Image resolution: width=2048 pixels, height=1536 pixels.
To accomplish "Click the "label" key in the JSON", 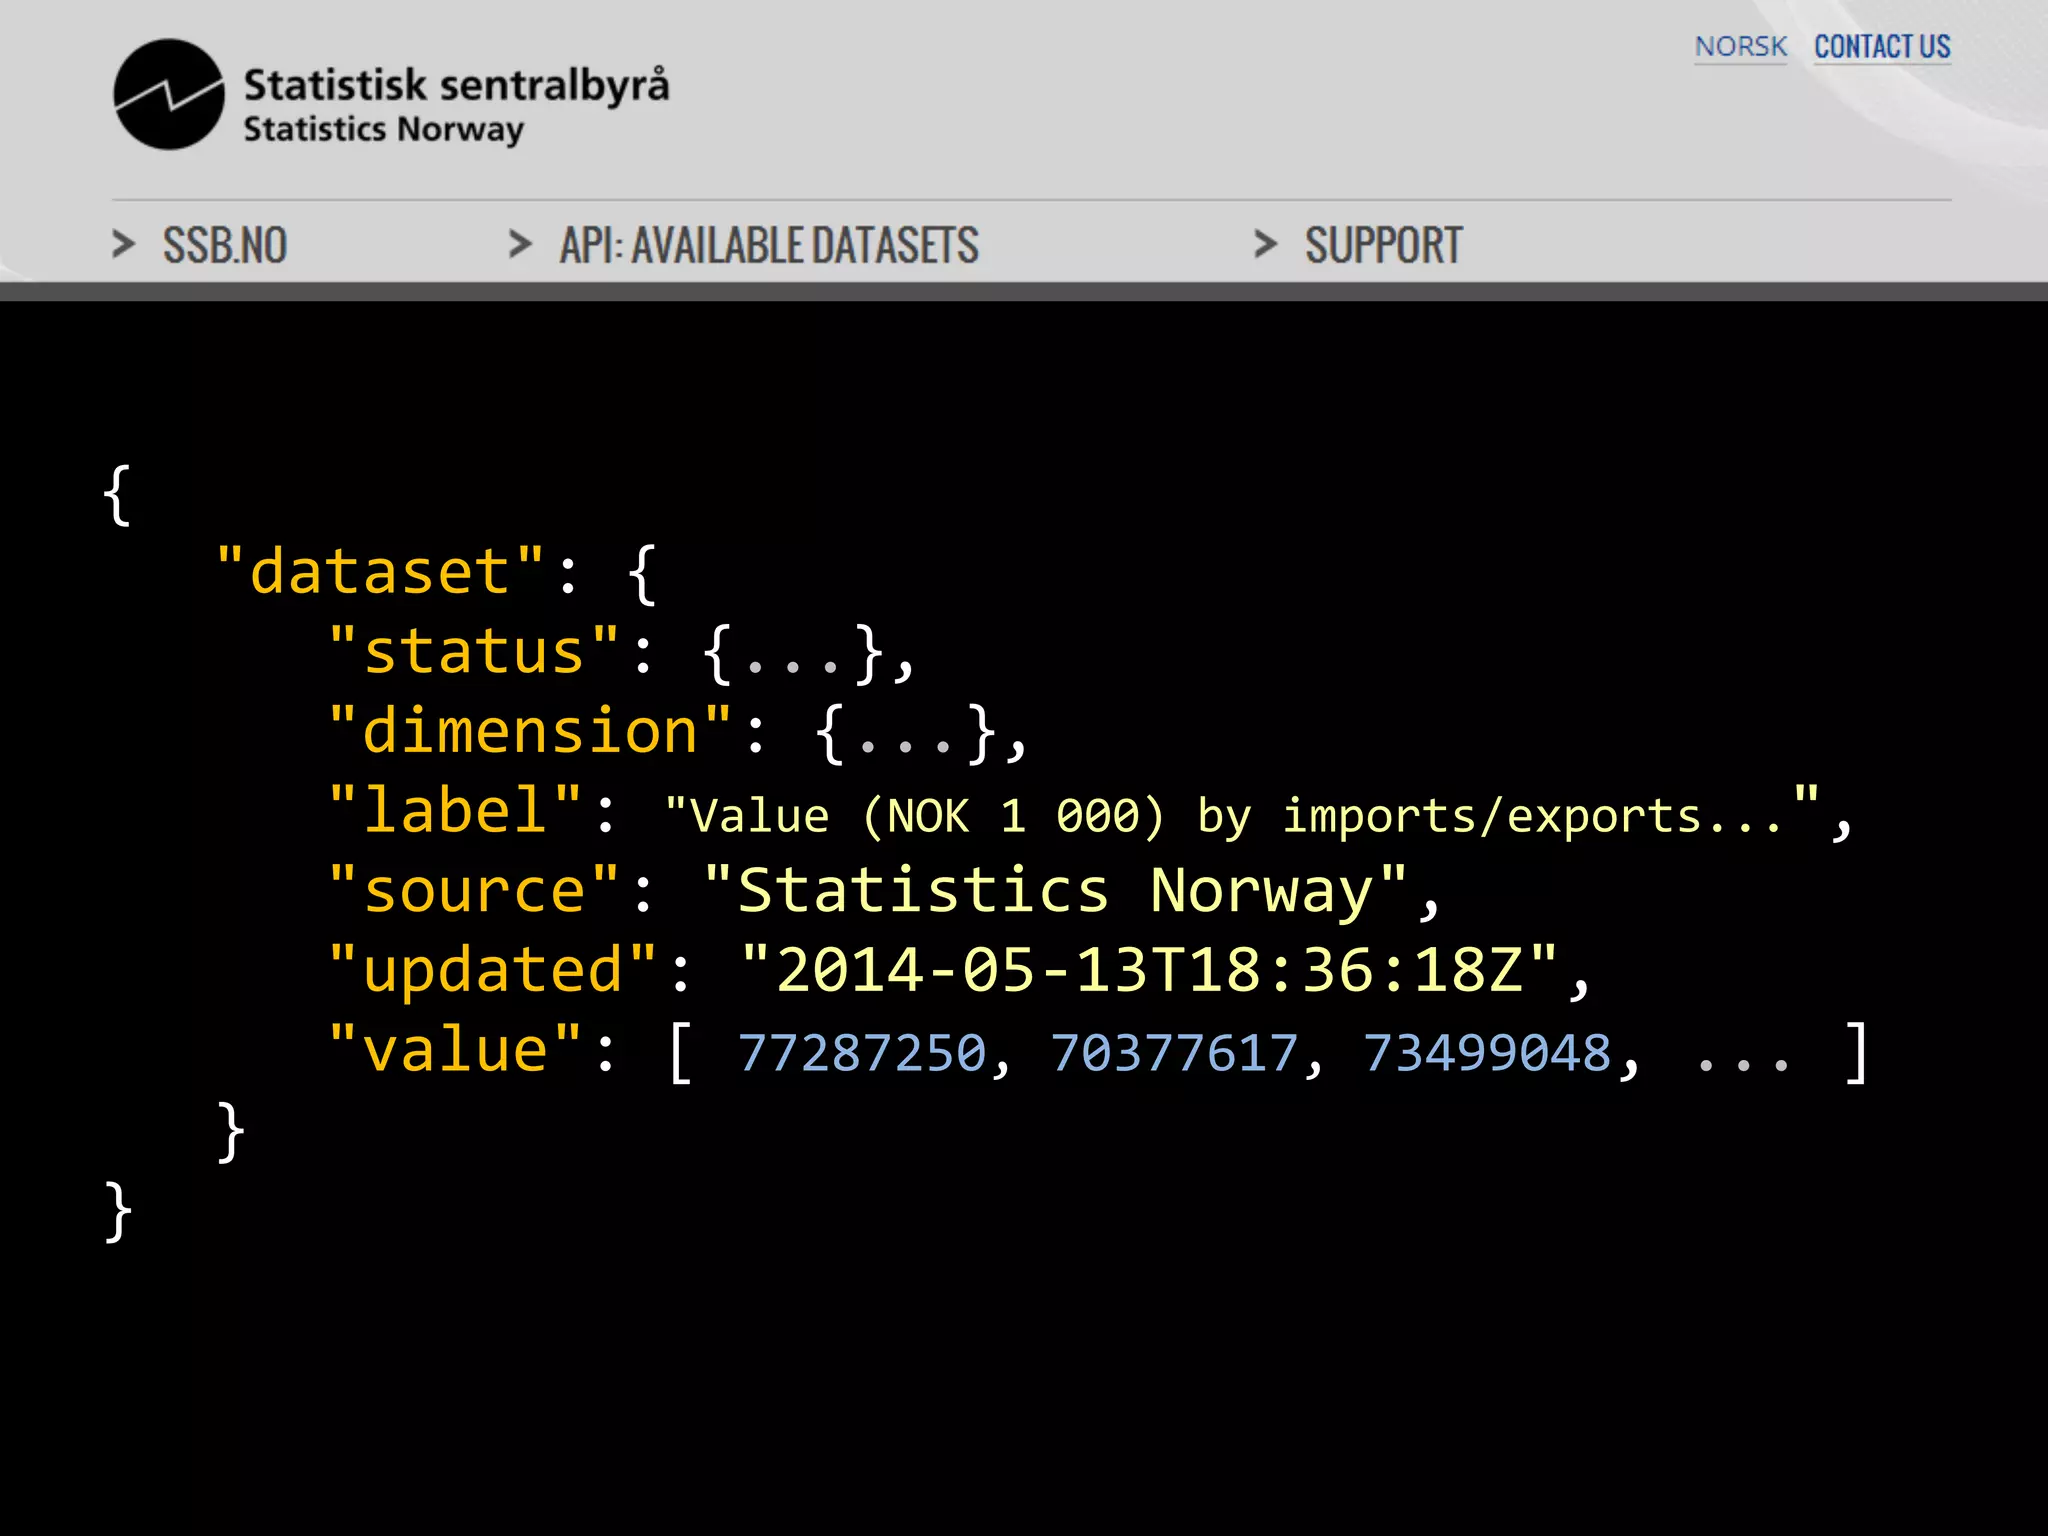I will [455, 810].
